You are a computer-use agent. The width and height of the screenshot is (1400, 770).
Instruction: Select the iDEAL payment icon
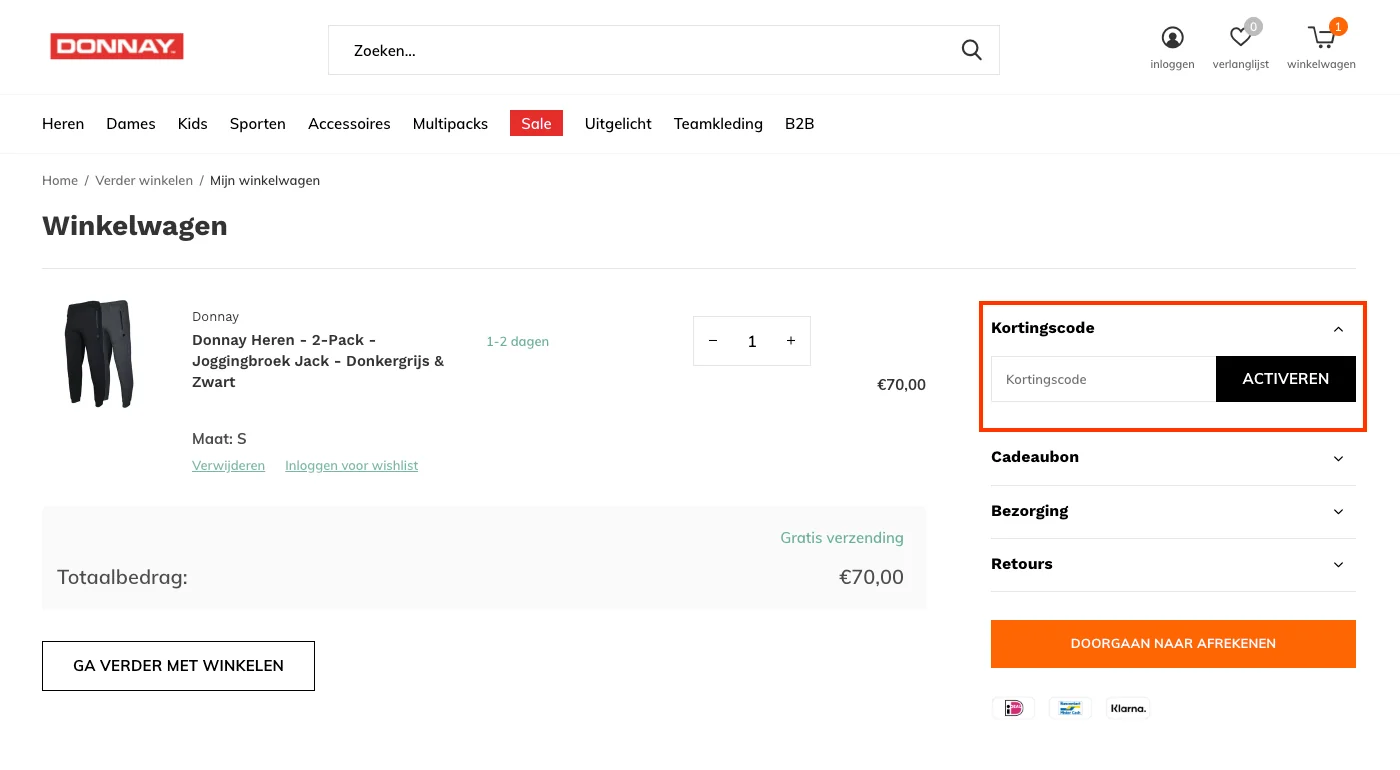click(1013, 708)
